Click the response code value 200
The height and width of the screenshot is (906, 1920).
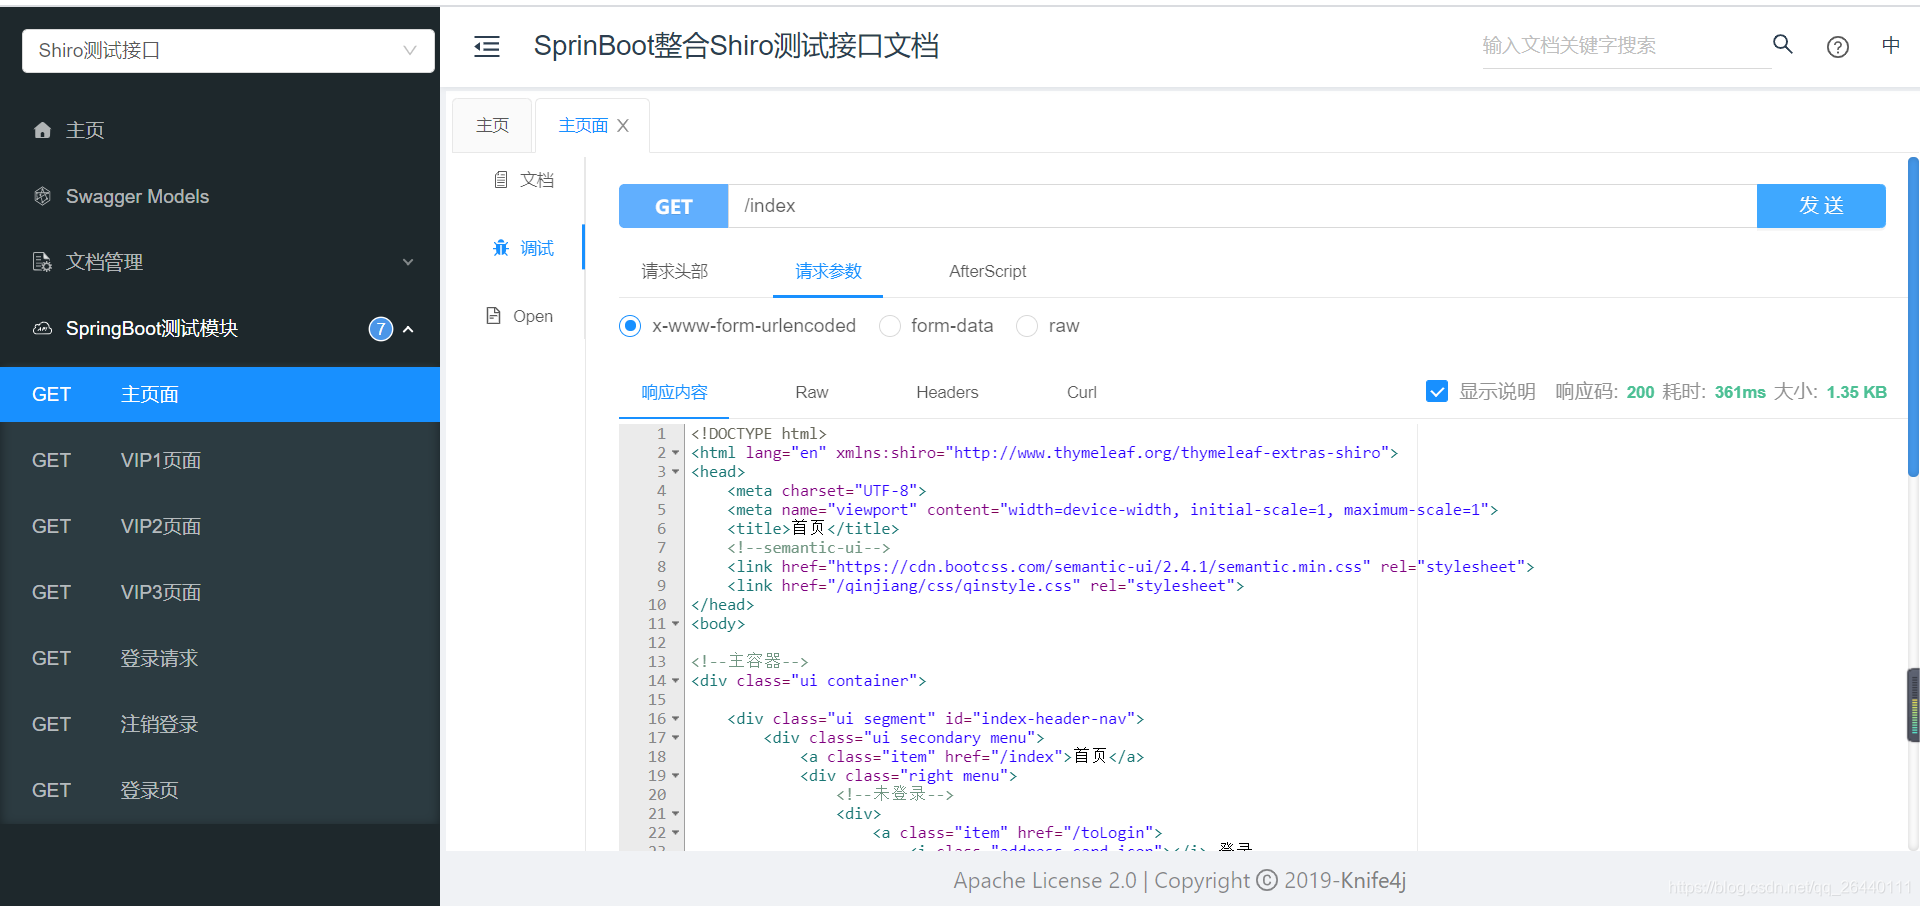1640,392
